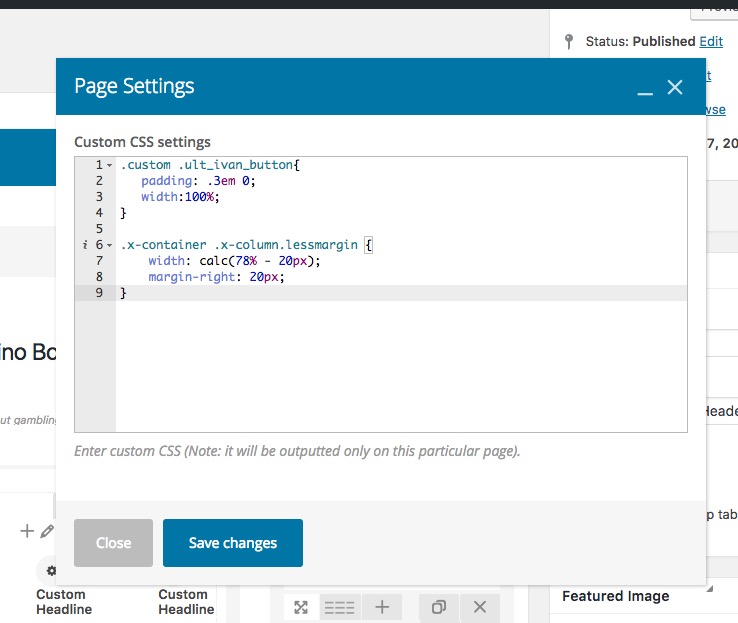738x623 pixels.
Task: Click the plus icon in row toolbar
Action: coord(381,607)
